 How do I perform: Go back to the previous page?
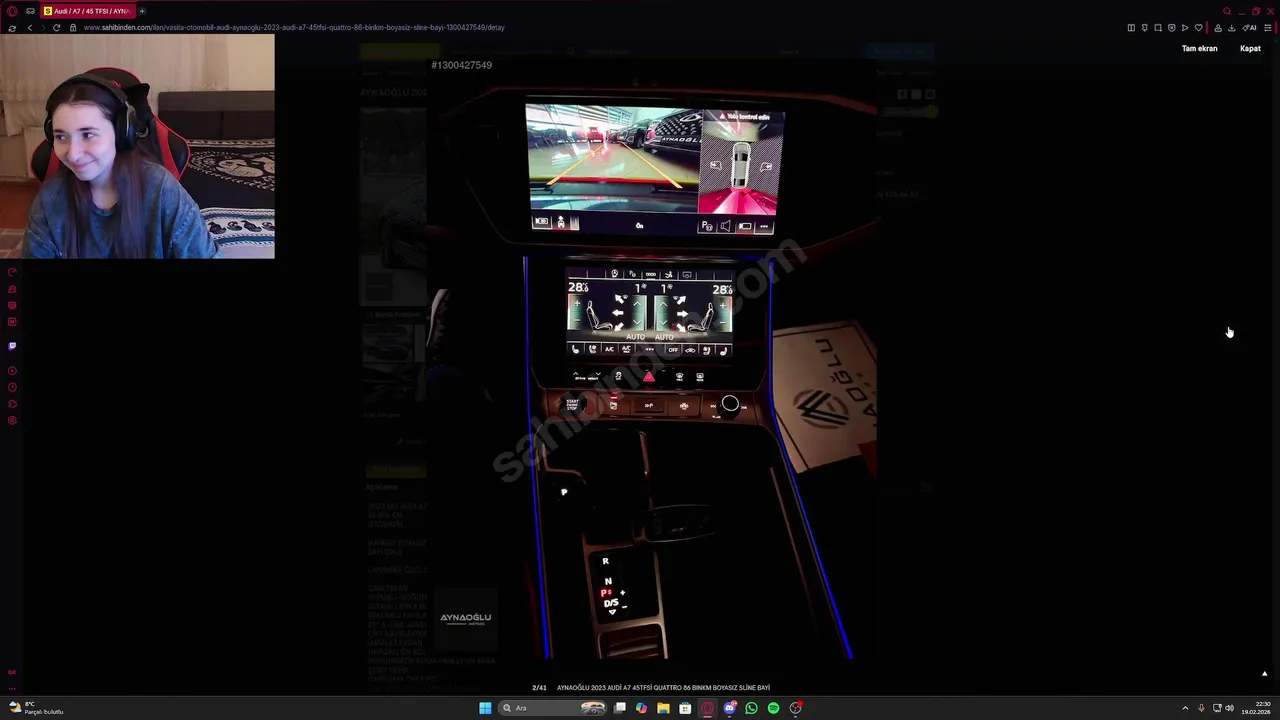click(x=30, y=27)
